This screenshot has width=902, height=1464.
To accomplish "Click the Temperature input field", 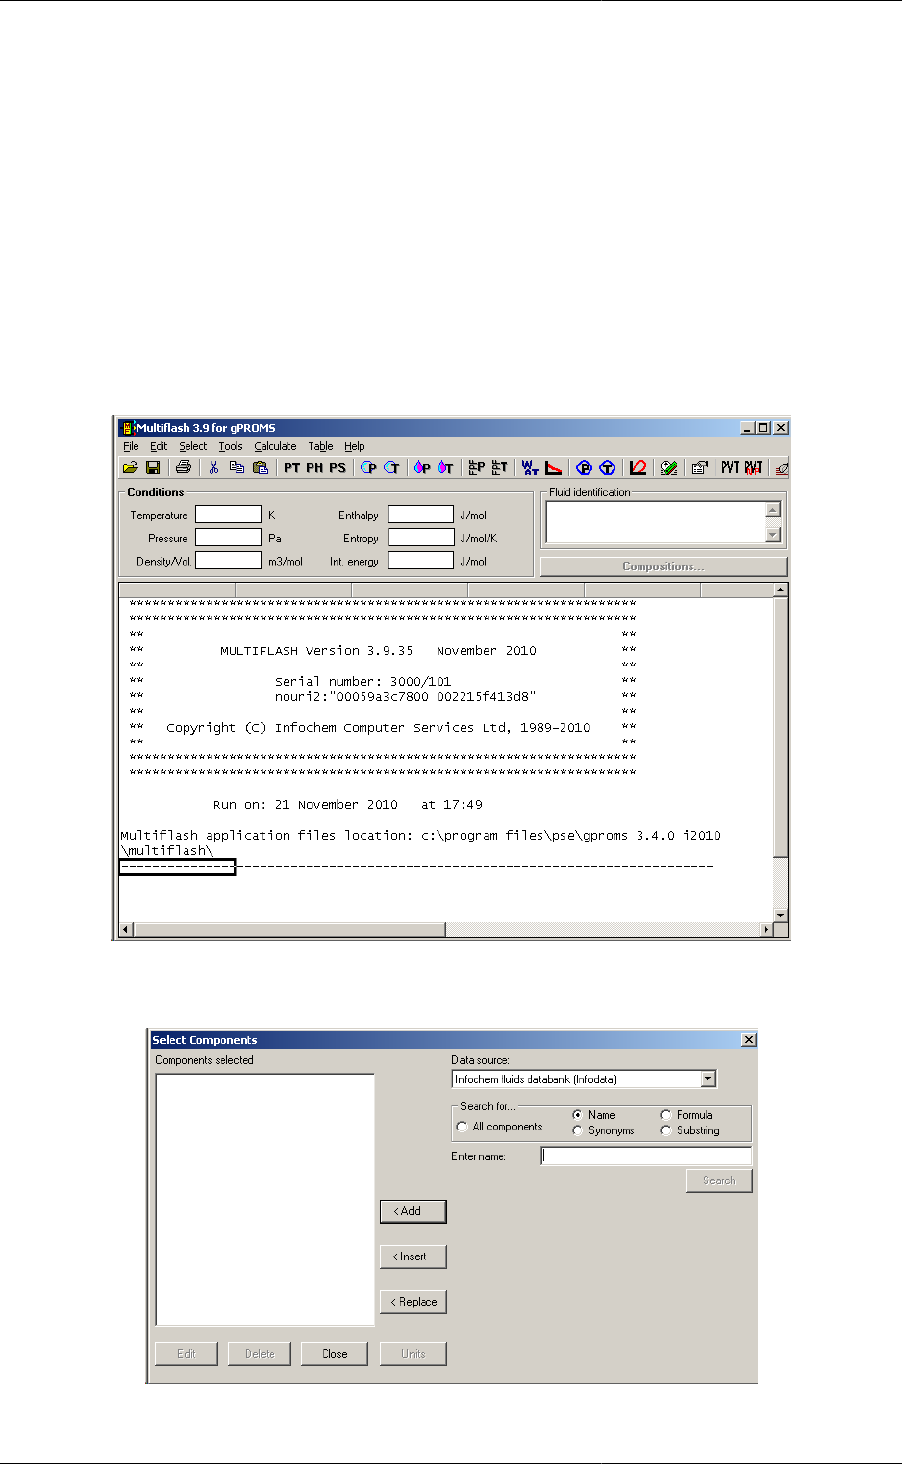I will click(x=228, y=514).
